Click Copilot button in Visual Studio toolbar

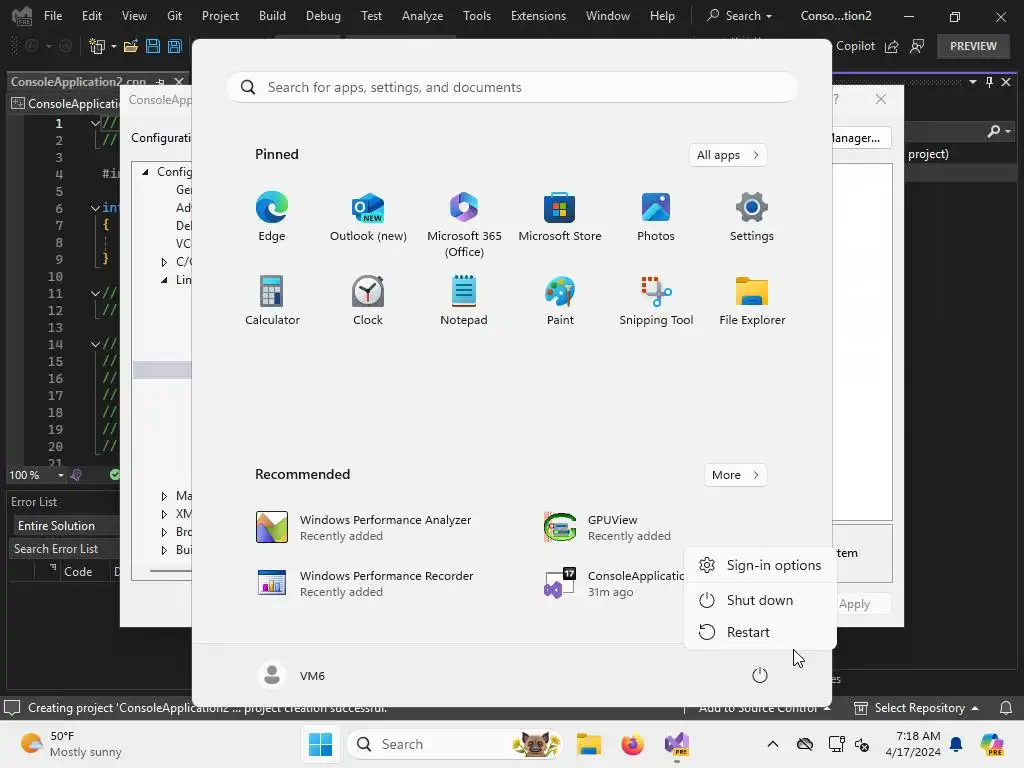(855, 46)
